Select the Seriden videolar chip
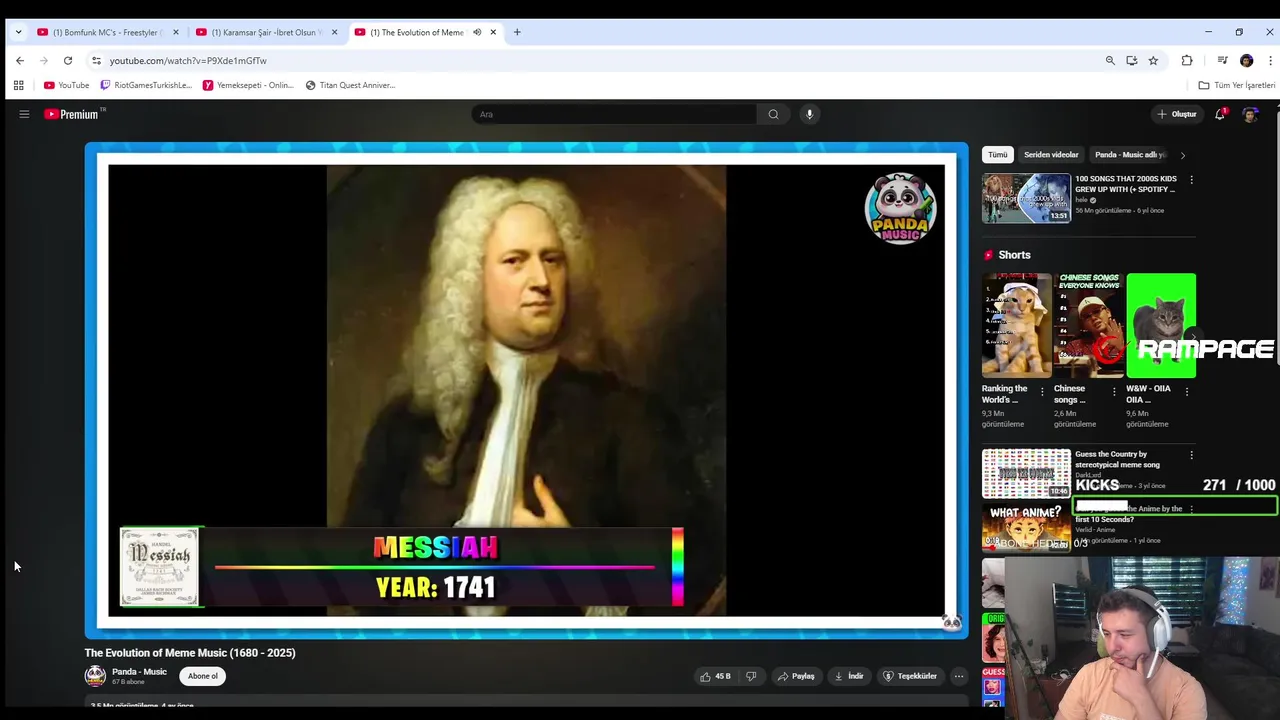Screen dimensions: 1280x720 1051,155
